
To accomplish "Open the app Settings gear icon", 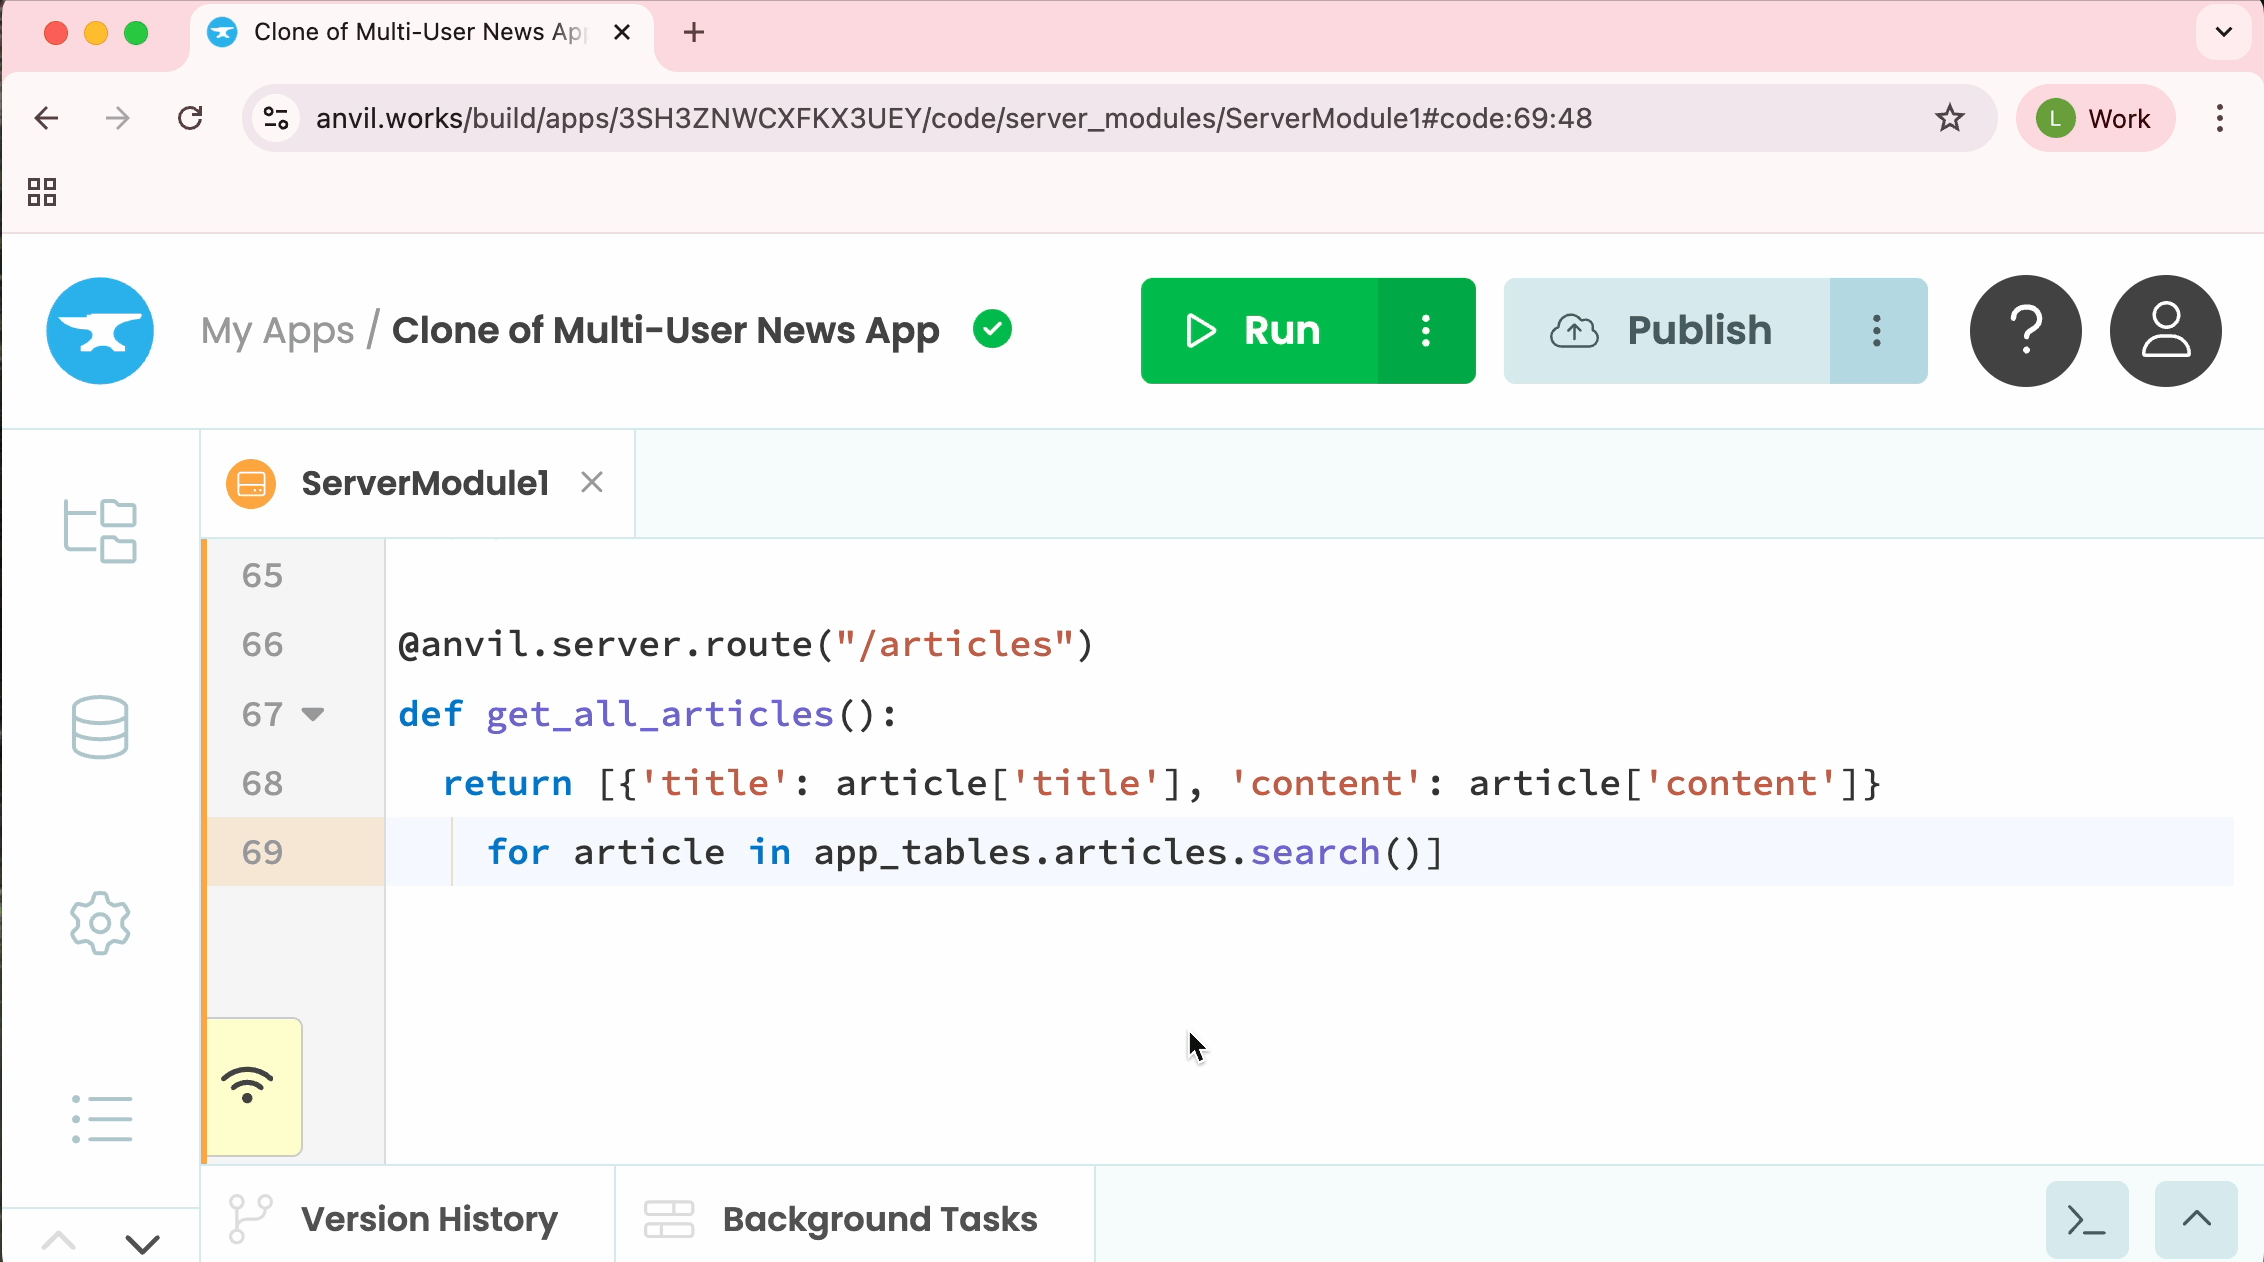I will (100, 923).
